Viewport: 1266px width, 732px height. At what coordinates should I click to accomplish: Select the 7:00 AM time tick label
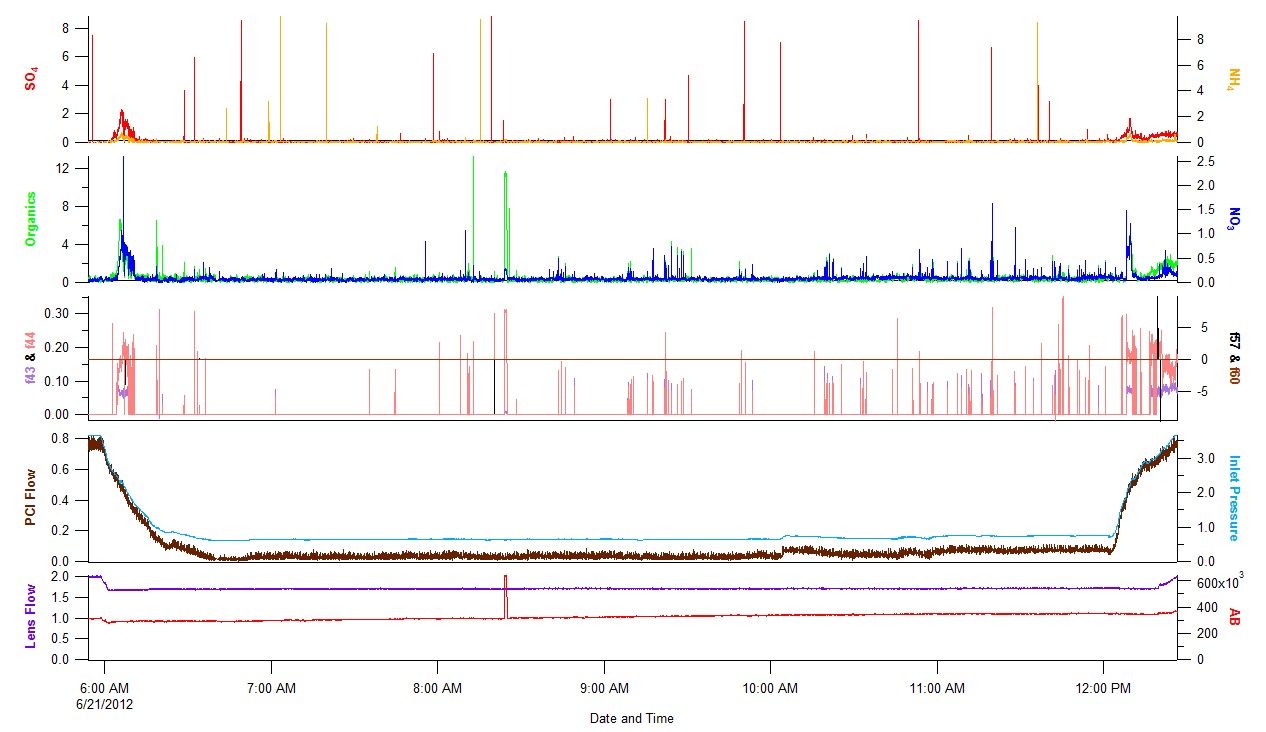(271, 688)
